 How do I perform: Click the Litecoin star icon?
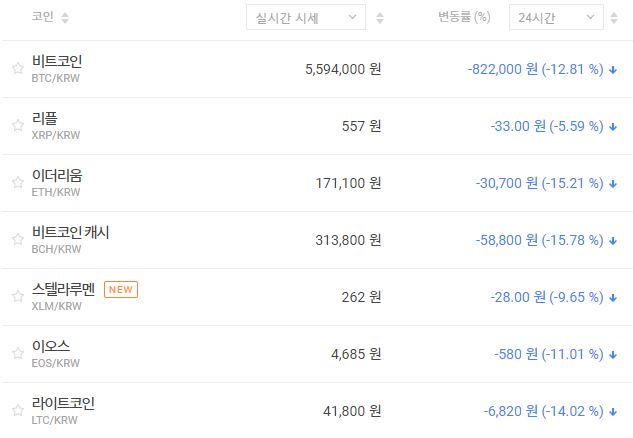[17, 411]
